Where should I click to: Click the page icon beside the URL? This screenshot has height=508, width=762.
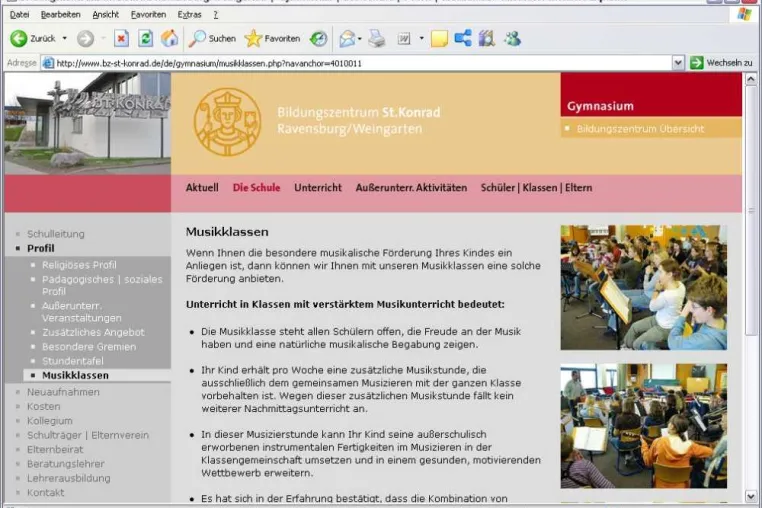[48, 63]
